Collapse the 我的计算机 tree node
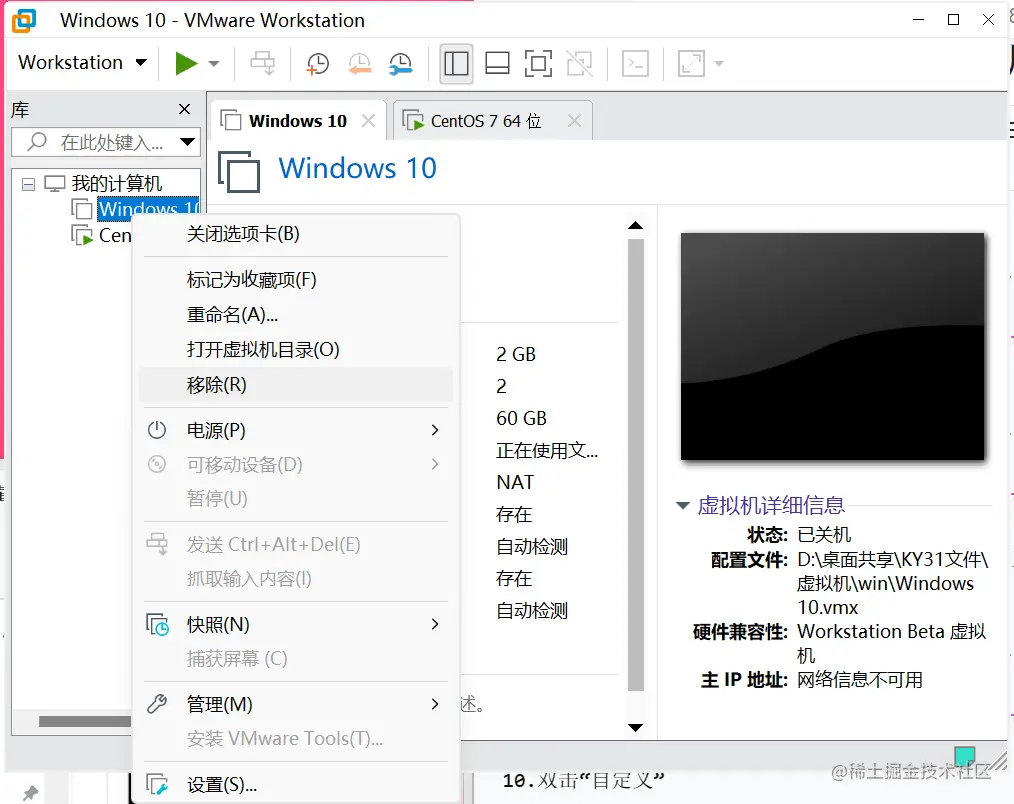This screenshot has height=804, width=1014. (x=28, y=184)
